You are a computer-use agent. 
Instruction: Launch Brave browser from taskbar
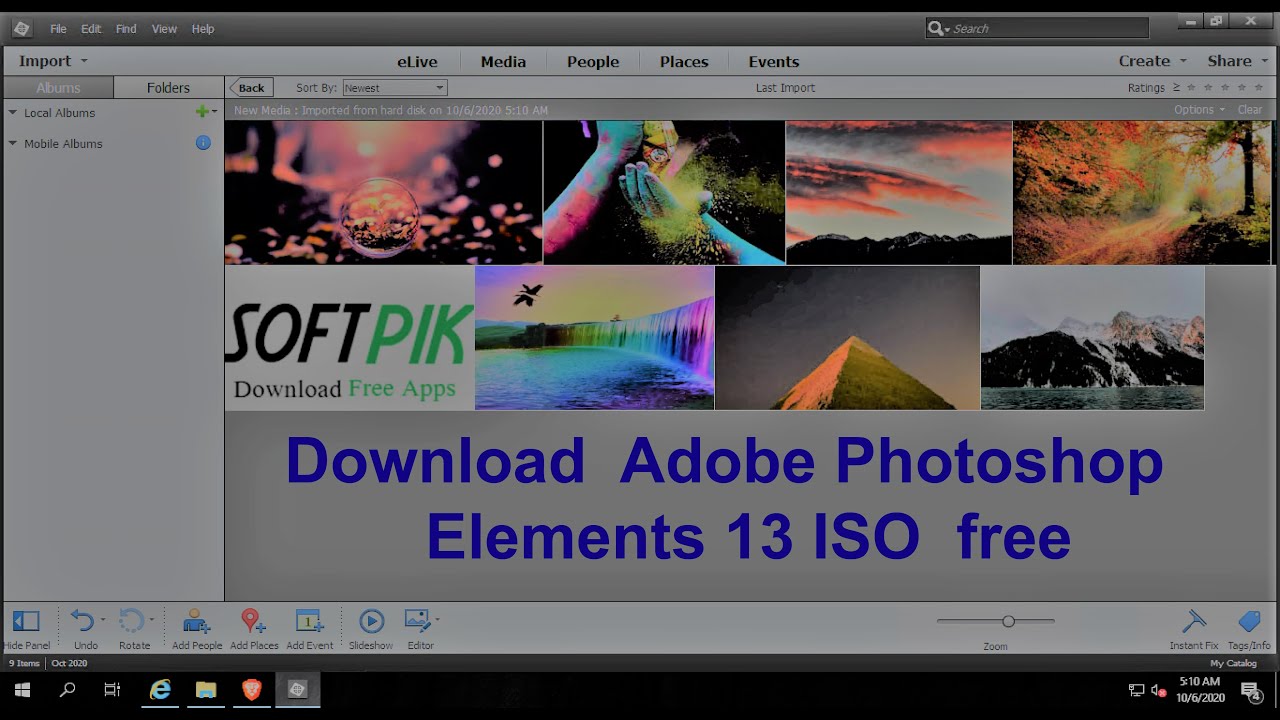click(252, 690)
